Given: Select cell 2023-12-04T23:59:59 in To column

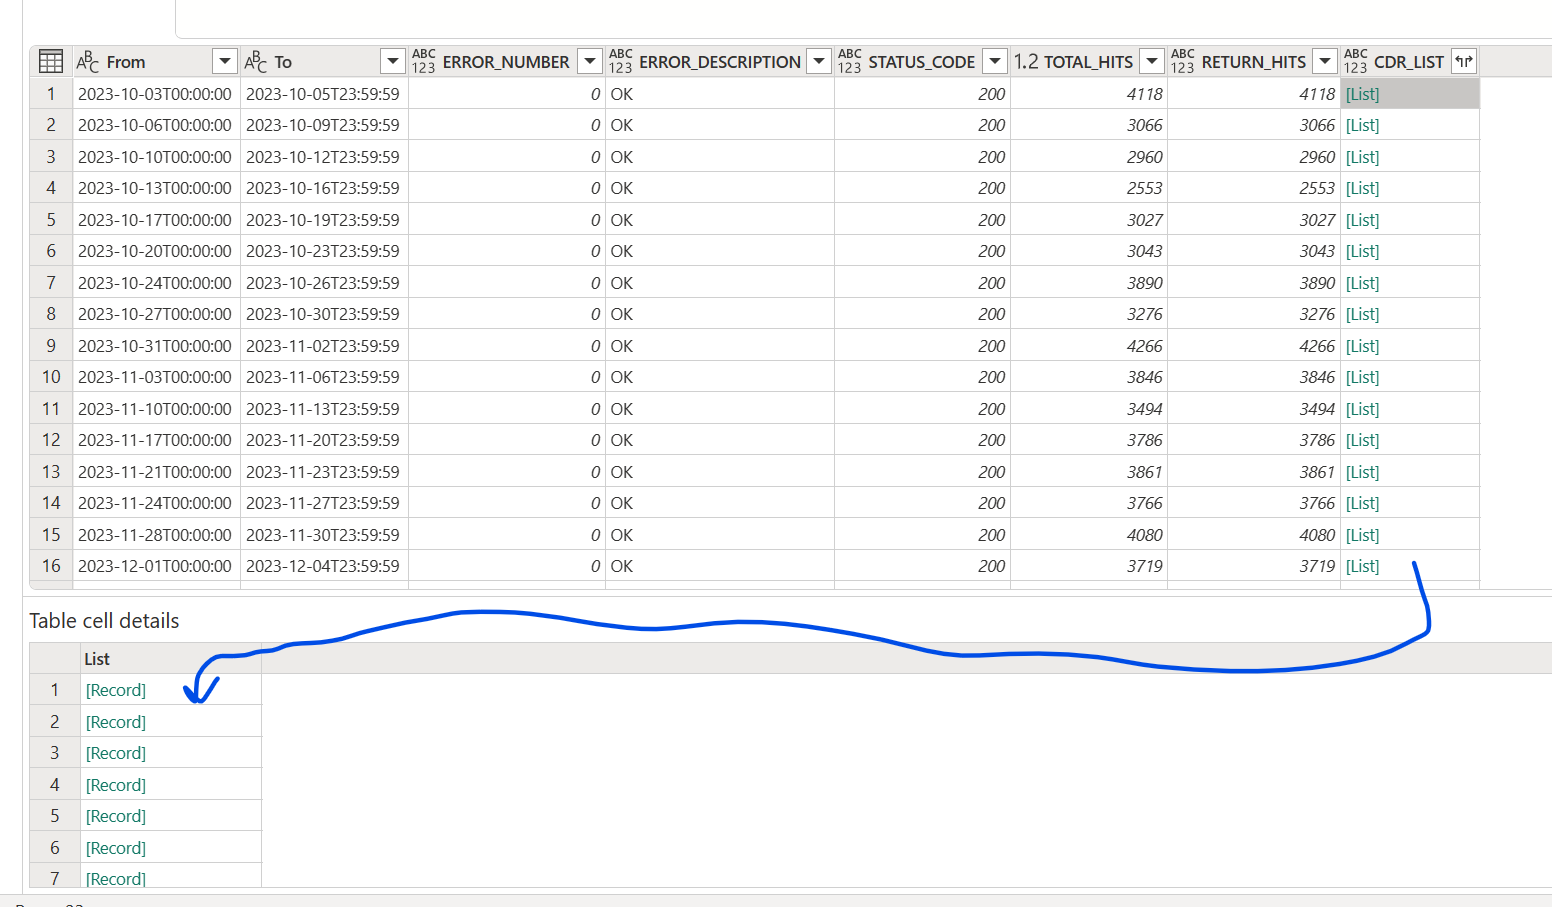Looking at the screenshot, I should coord(323,566).
